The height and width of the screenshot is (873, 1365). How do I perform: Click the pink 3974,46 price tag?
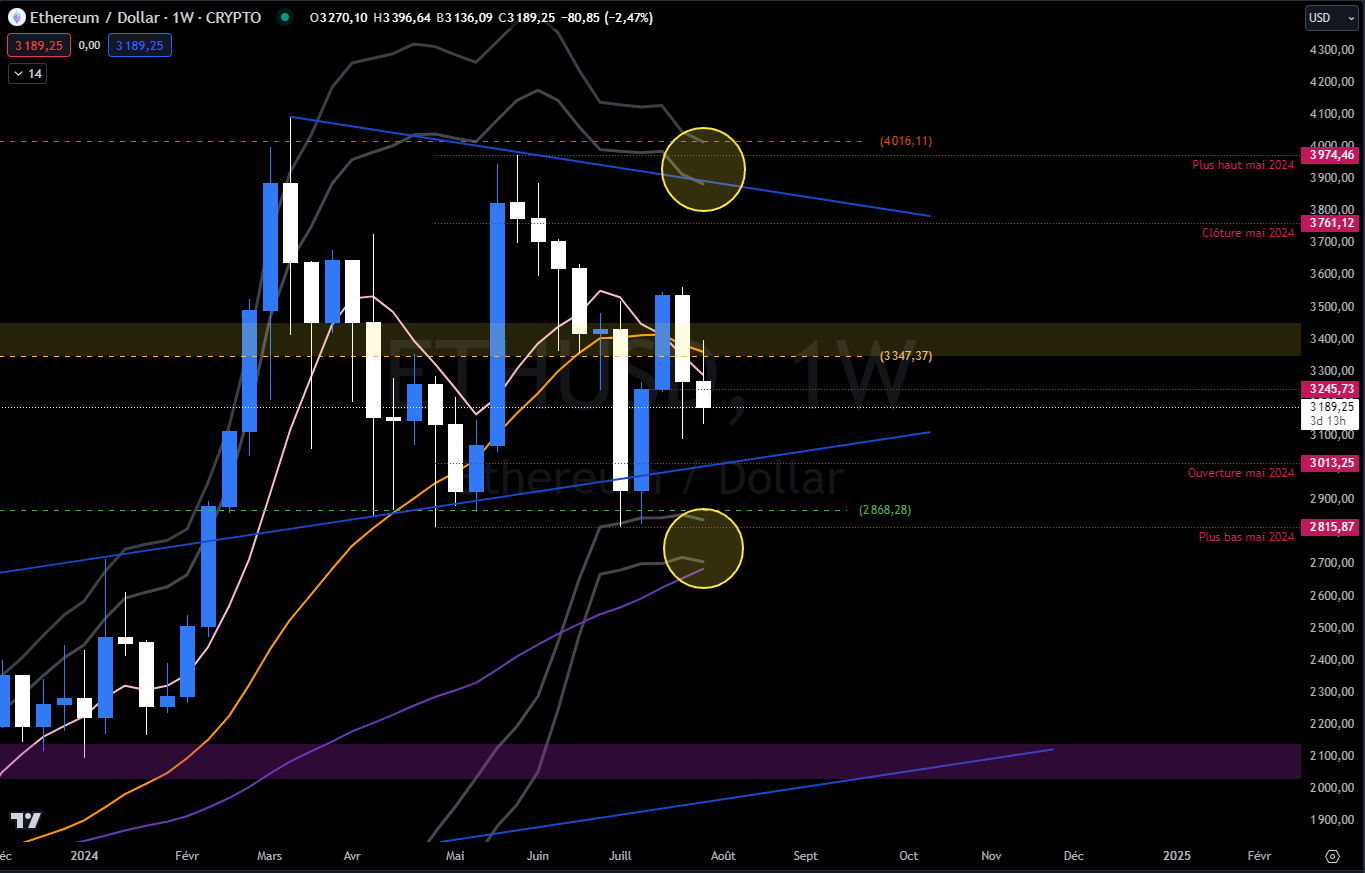coord(1330,154)
